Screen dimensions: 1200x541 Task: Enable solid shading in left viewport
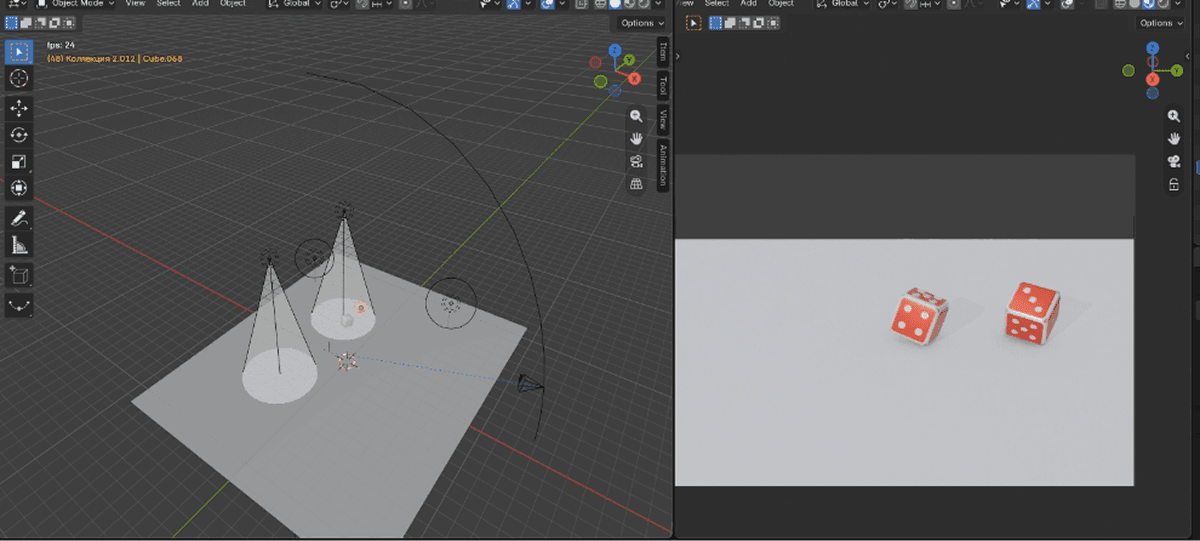click(x=615, y=4)
